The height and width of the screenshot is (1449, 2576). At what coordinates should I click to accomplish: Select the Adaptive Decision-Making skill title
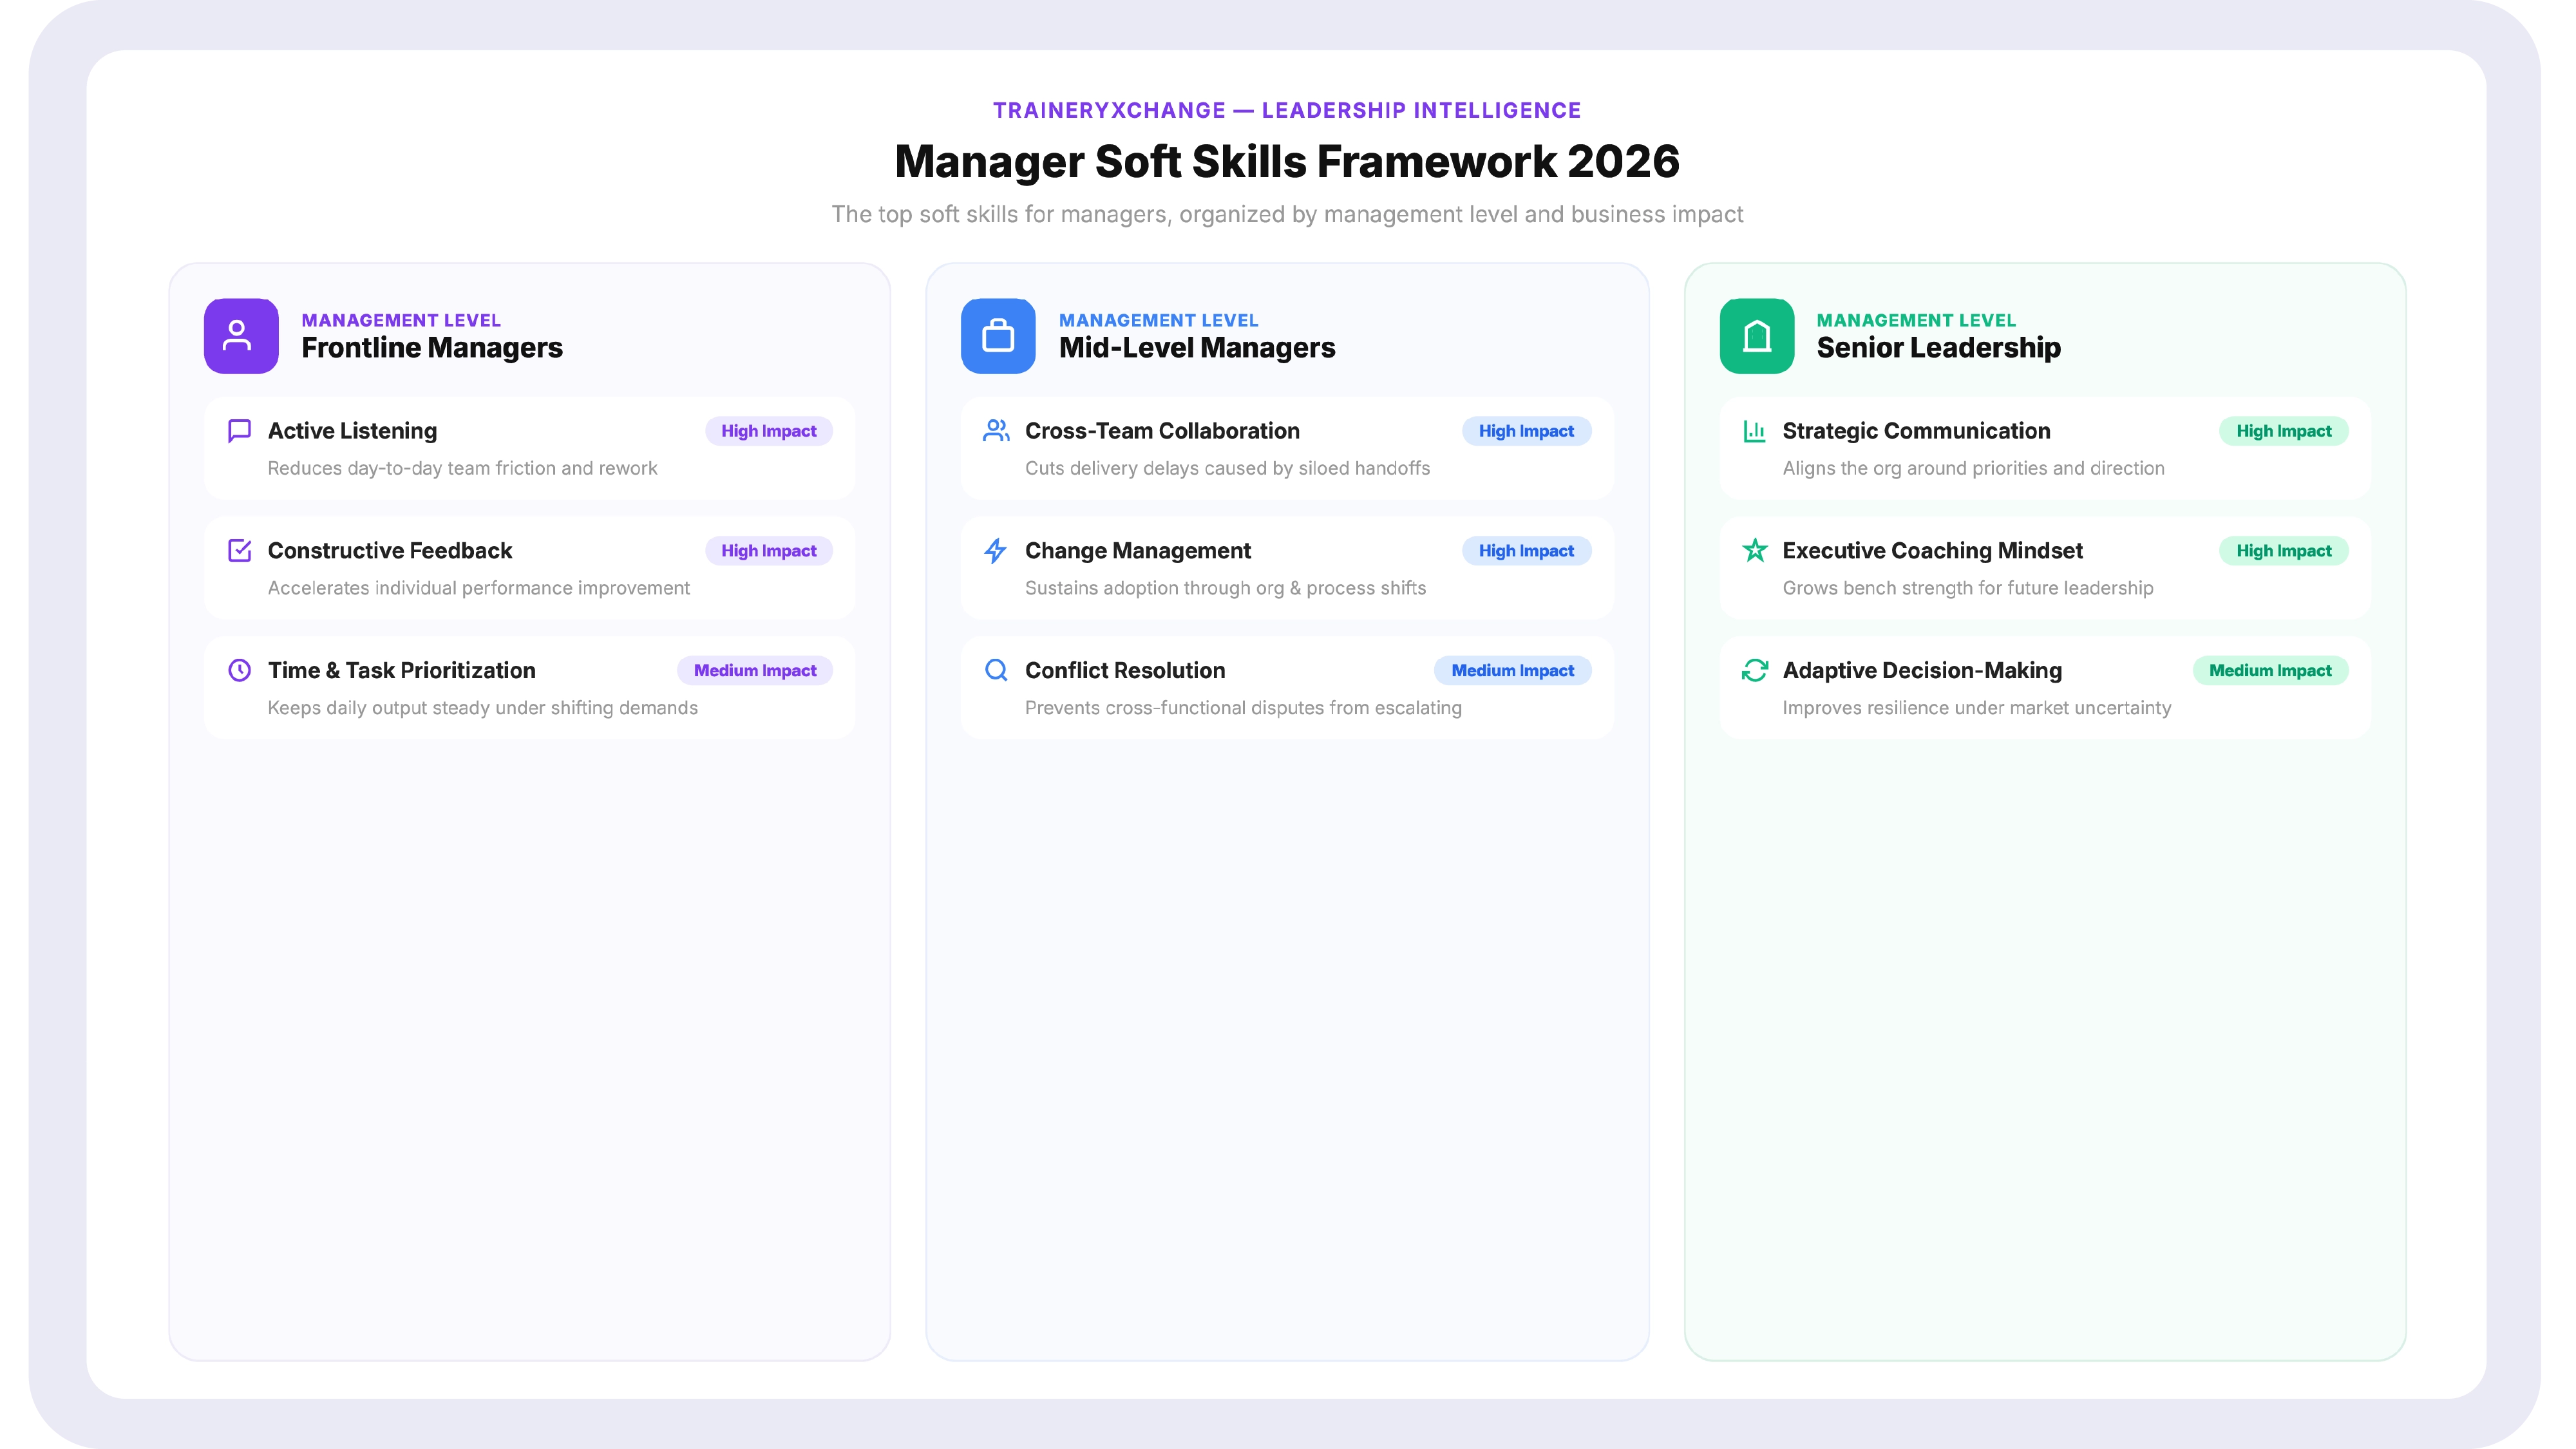tap(1922, 670)
